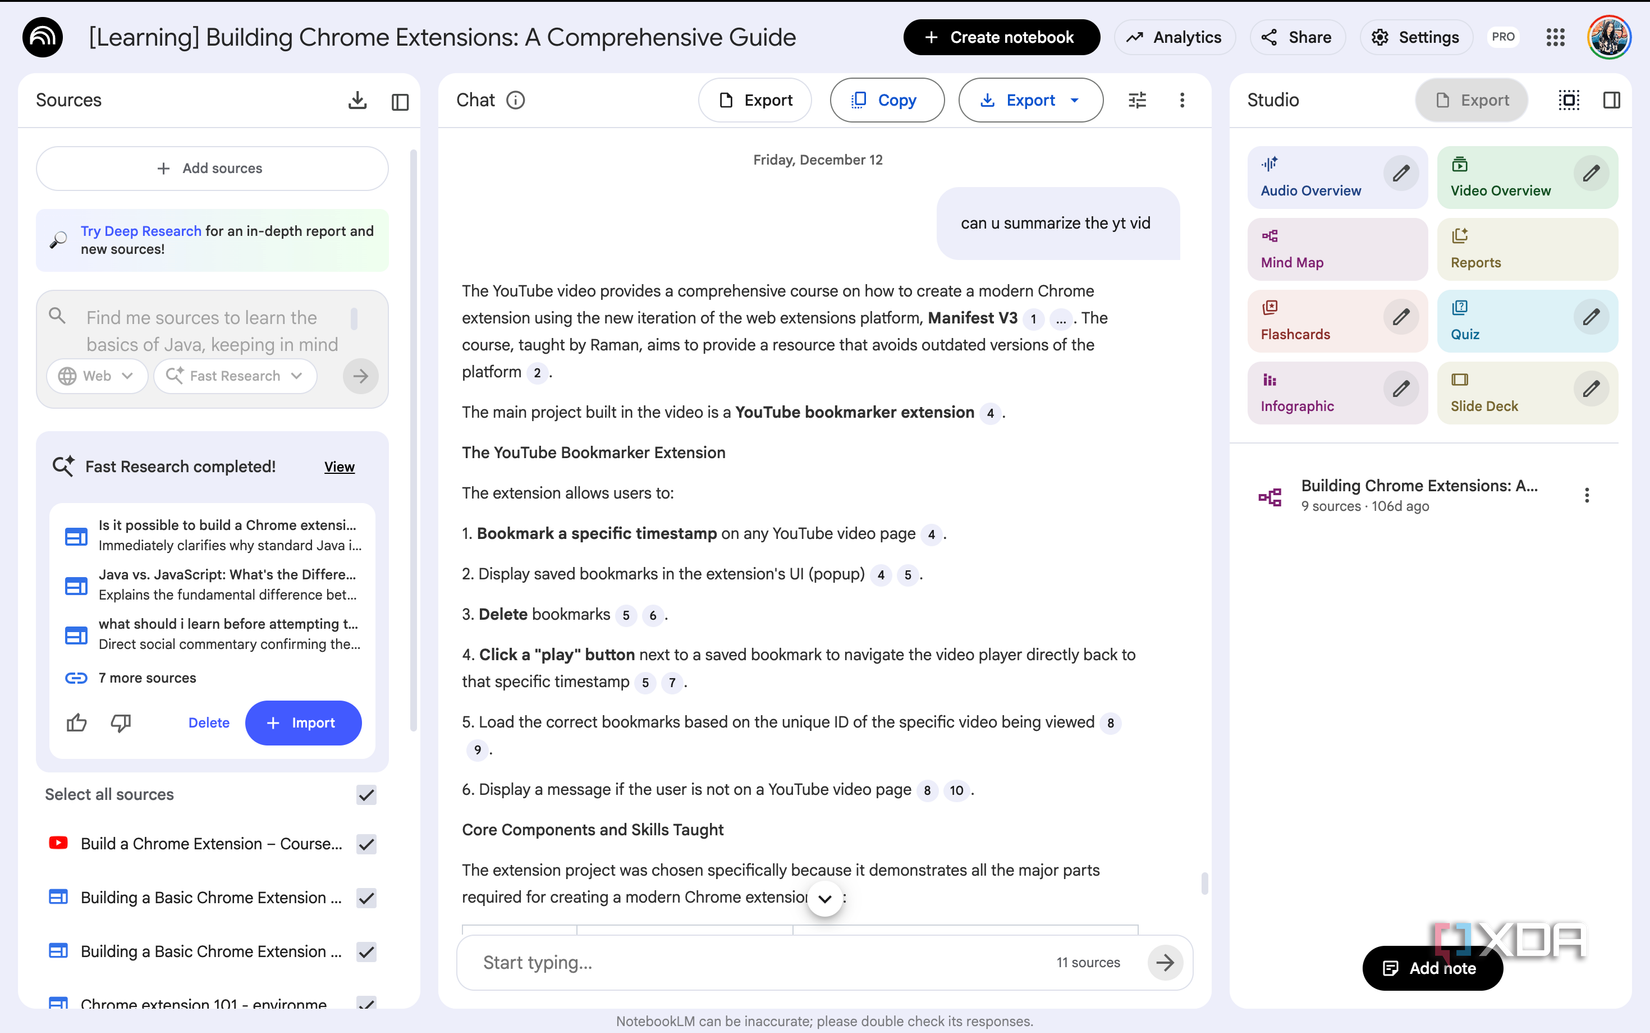Screen dimensions: 1650x1033
Task: Edit Slide Deck customization pencil
Action: click(1591, 389)
